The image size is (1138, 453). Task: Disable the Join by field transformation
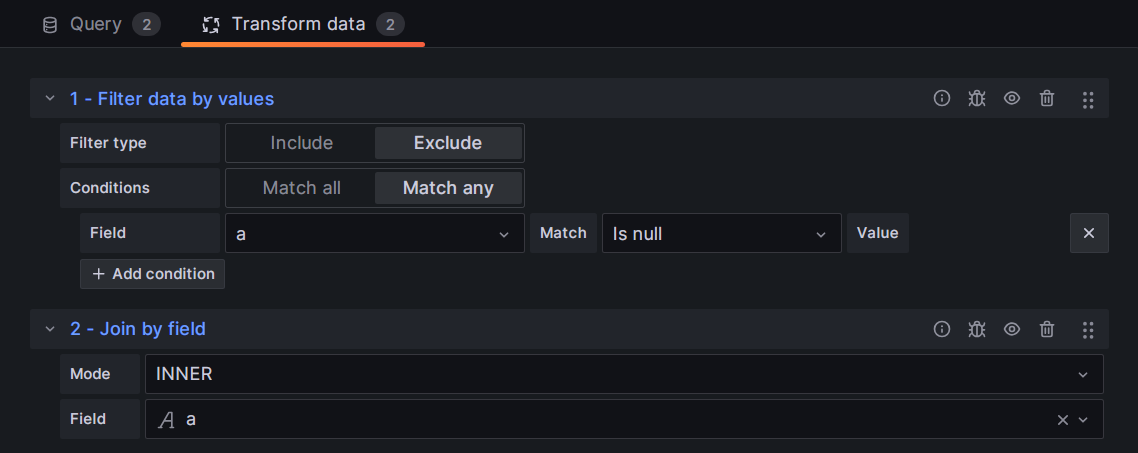[1012, 328]
